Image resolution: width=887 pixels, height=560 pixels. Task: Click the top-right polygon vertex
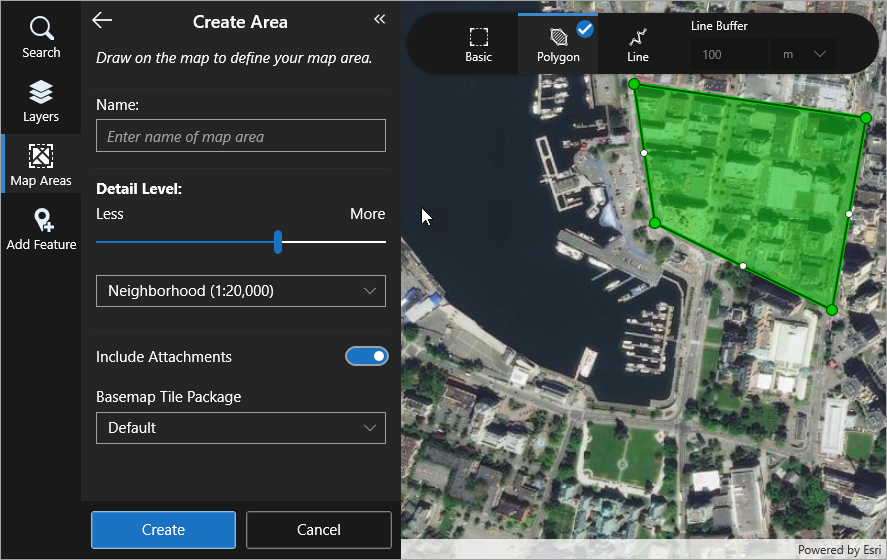pyautogui.click(x=866, y=118)
